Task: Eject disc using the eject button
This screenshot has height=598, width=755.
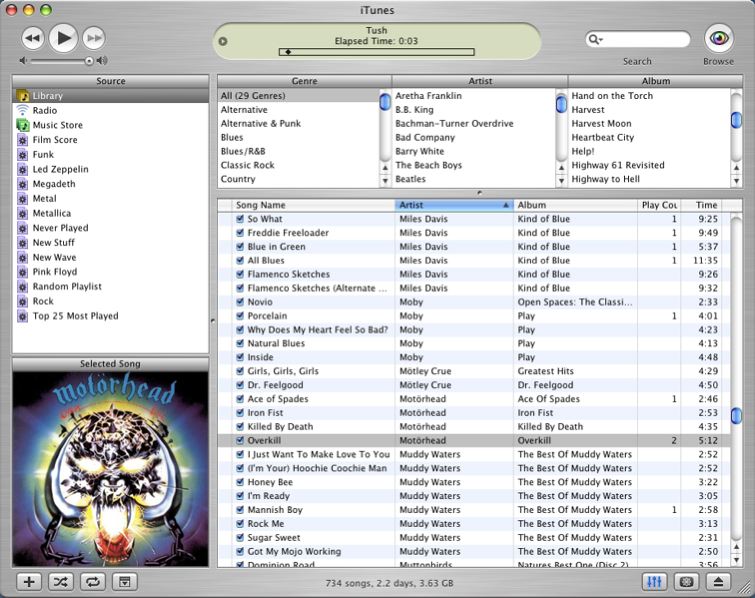Action: point(719,581)
